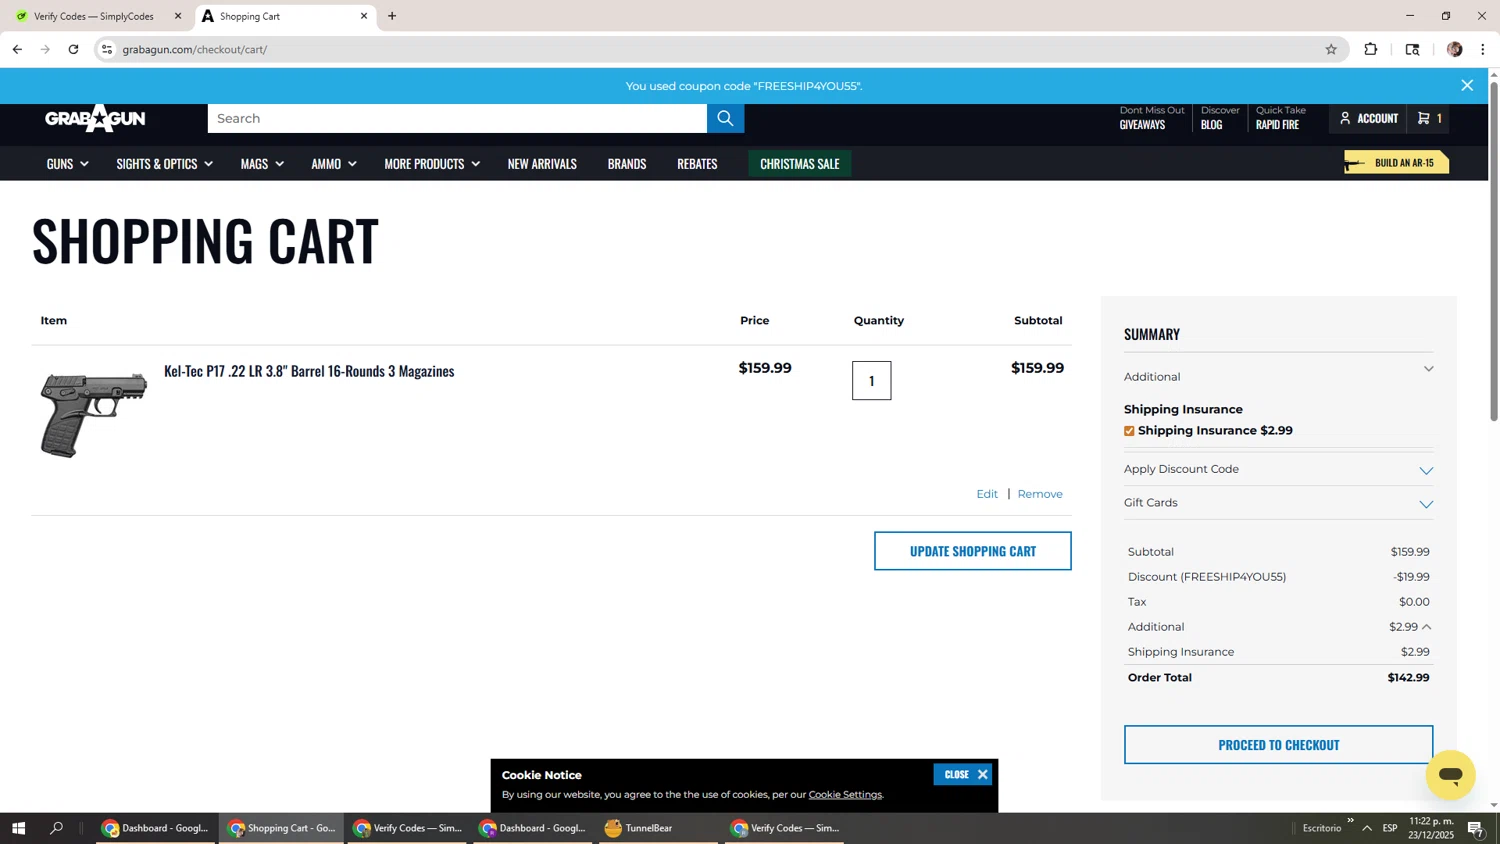The width and height of the screenshot is (1500, 844).
Task: Click the Close button on cookie notice
Action: [962, 775]
